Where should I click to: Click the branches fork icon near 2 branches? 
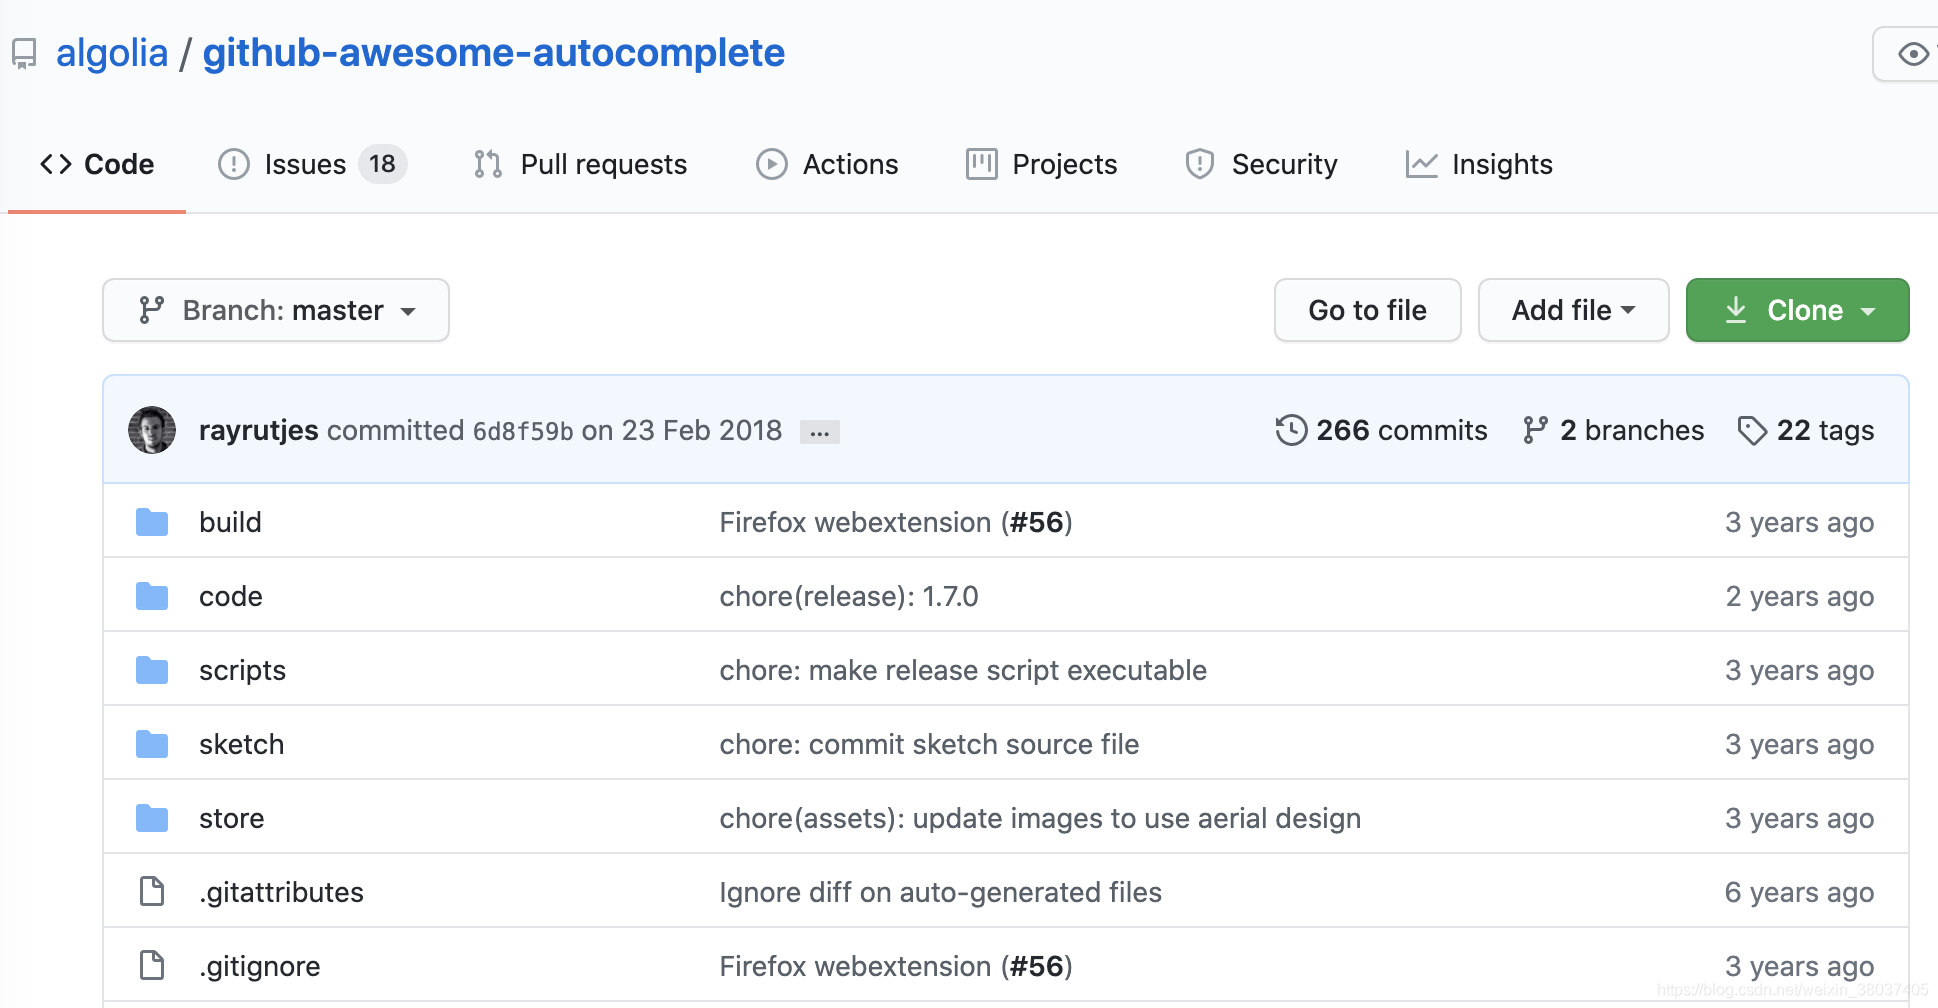click(1535, 430)
